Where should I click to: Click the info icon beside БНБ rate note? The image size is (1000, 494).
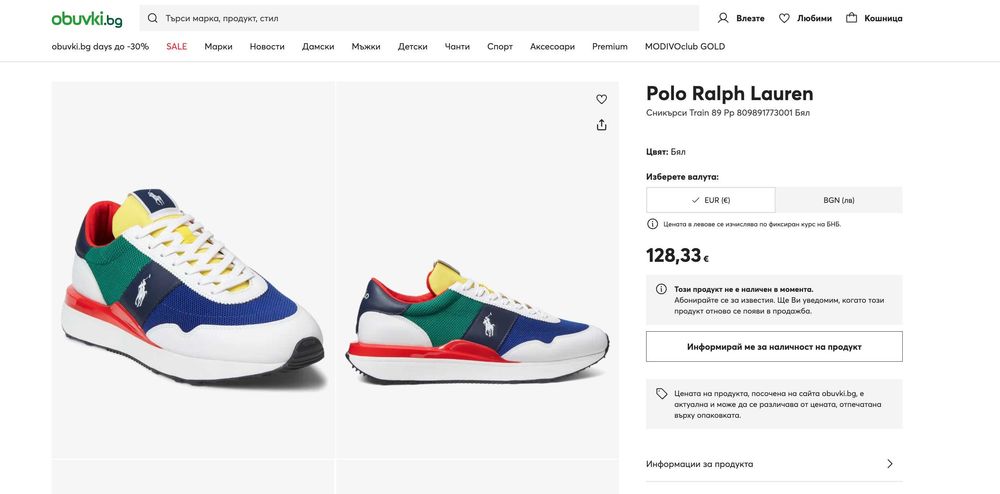point(652,224)
